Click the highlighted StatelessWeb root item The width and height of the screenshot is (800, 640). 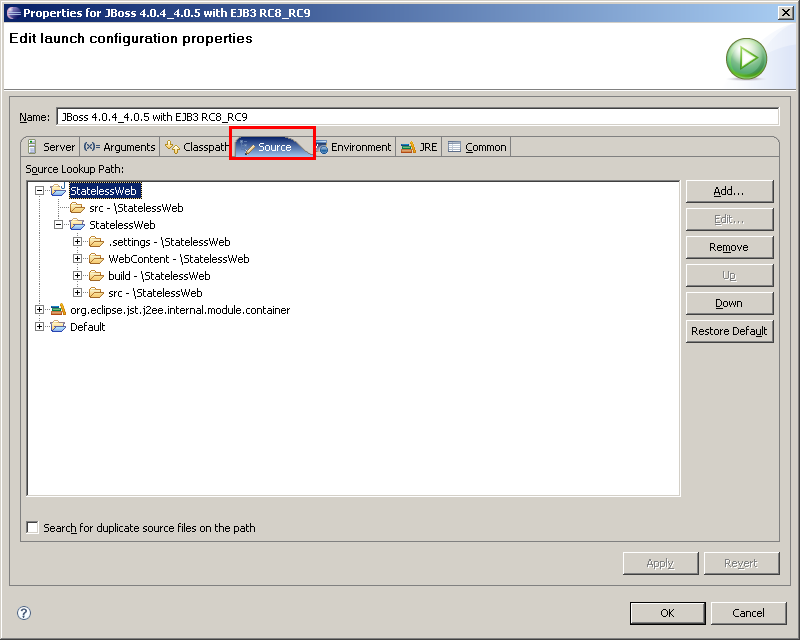tap(105, 191)
